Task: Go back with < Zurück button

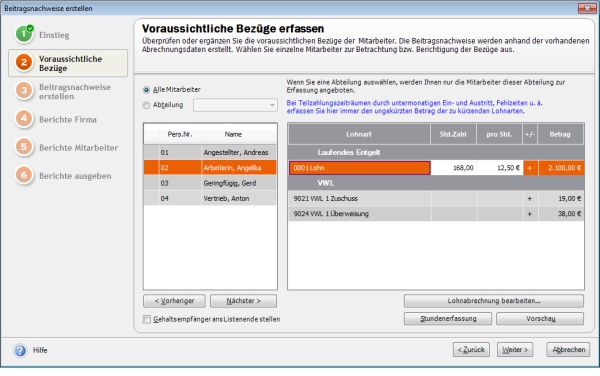Action: [471, 350]
